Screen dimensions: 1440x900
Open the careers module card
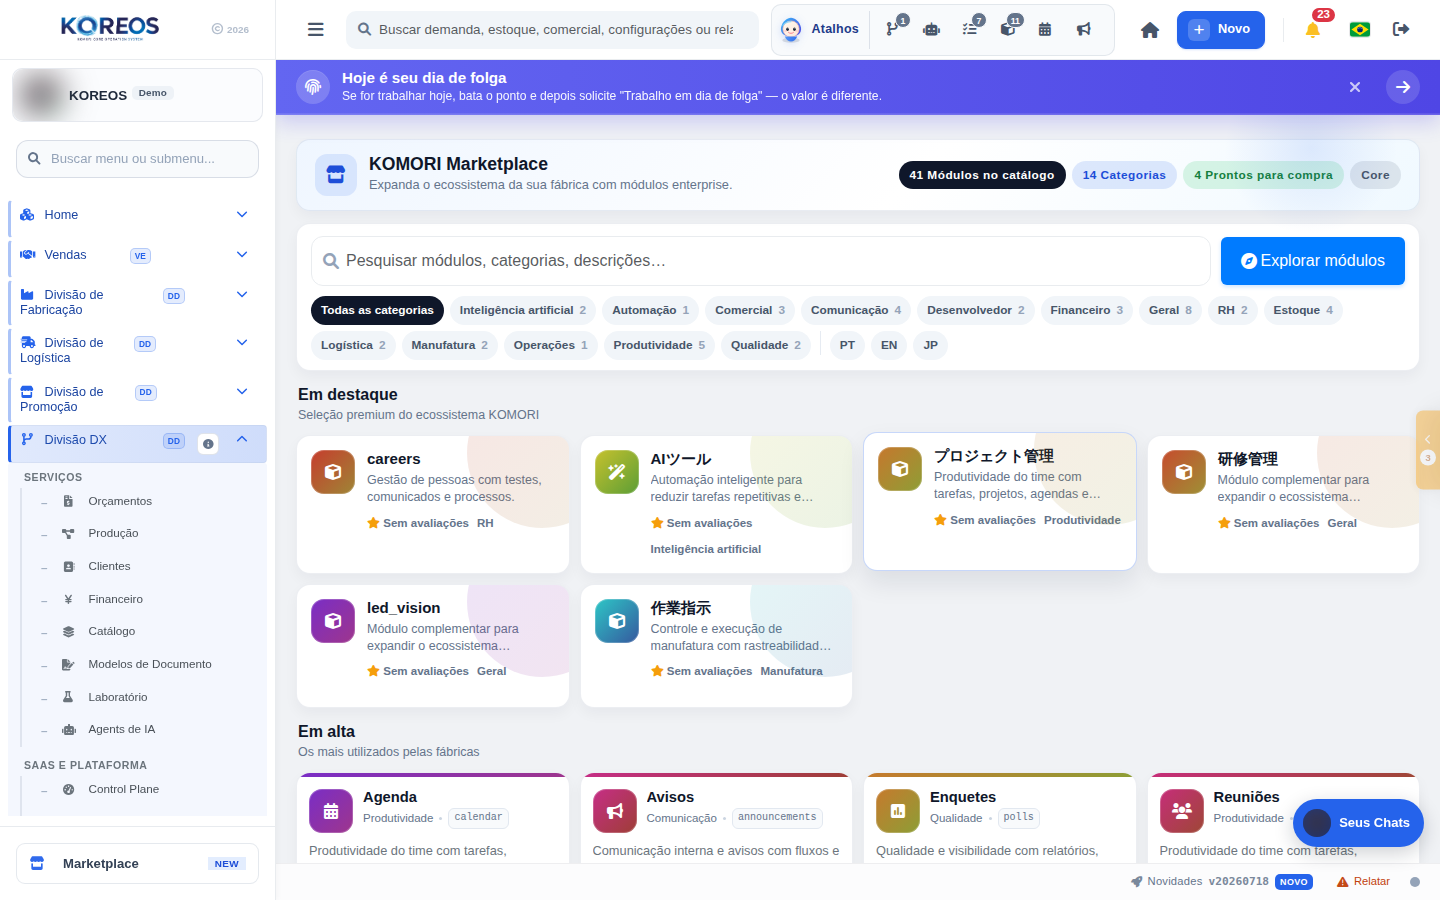click(x=433, y=504)
